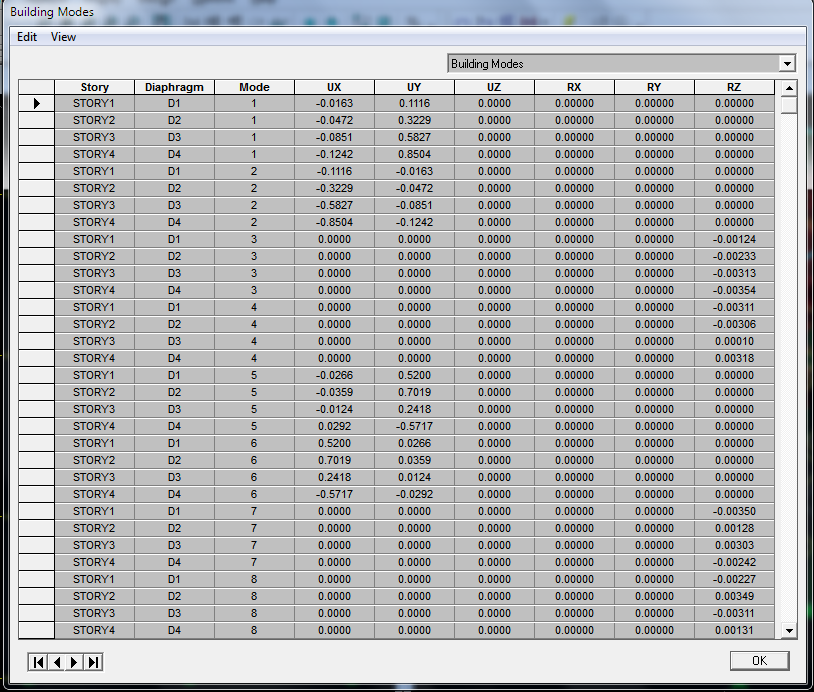Image resolution: width=814 pixels, height=692 pixels.
Task: Click RZ cell value -0.00354
Action: click(x=734, y=290)
